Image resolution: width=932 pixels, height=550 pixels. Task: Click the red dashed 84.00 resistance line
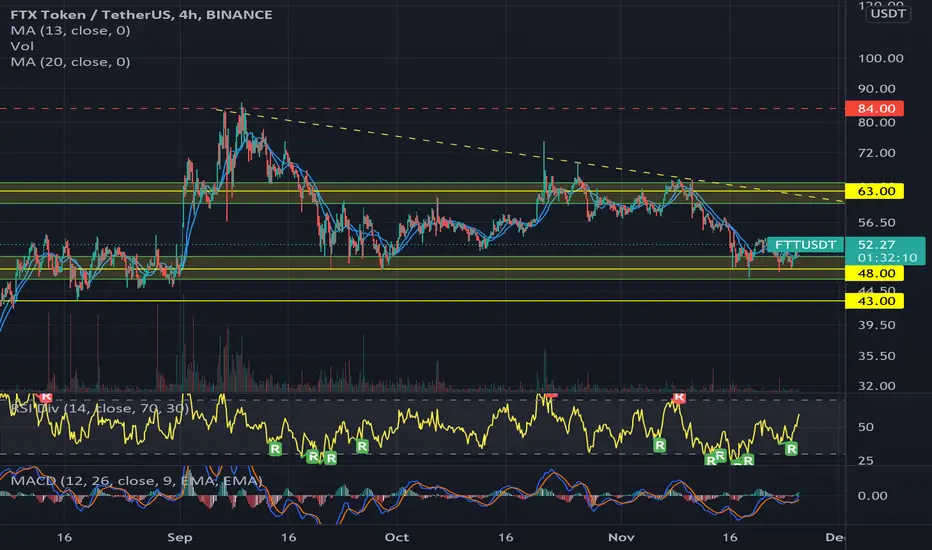(422, 109)
